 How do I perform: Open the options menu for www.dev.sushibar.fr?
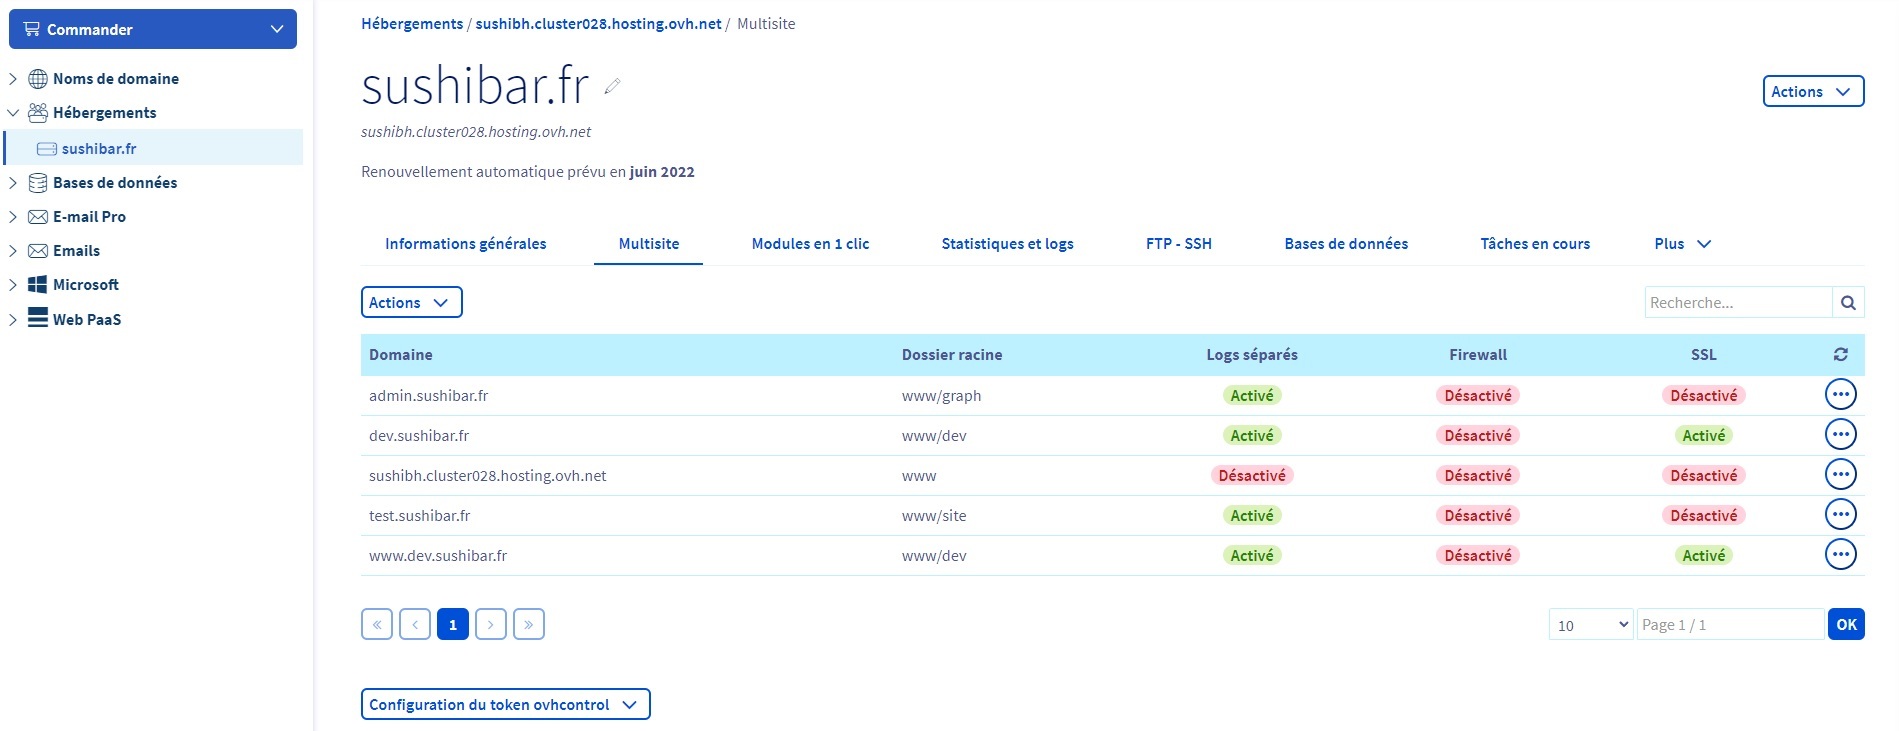(x=1840, y=555)
